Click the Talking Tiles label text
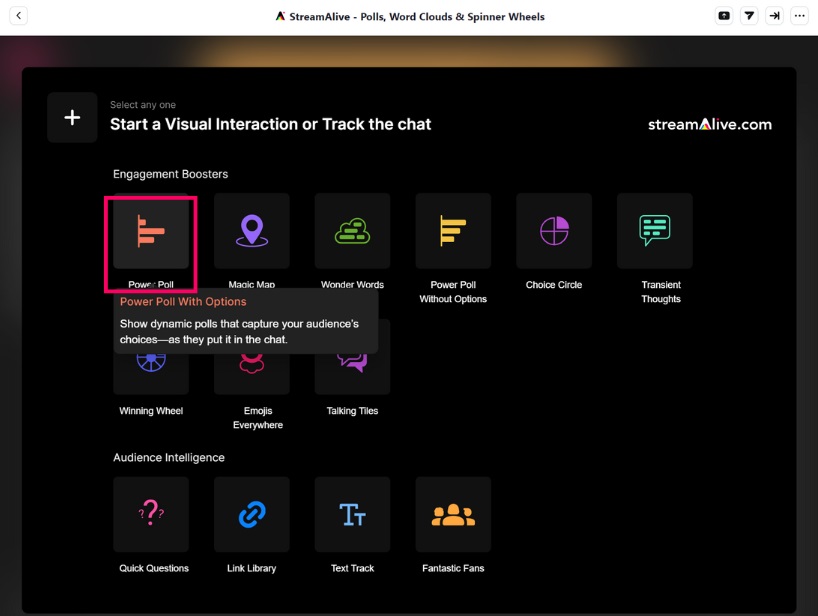The height and width of the screenshot is (616, 818). (x=352, y=411)
